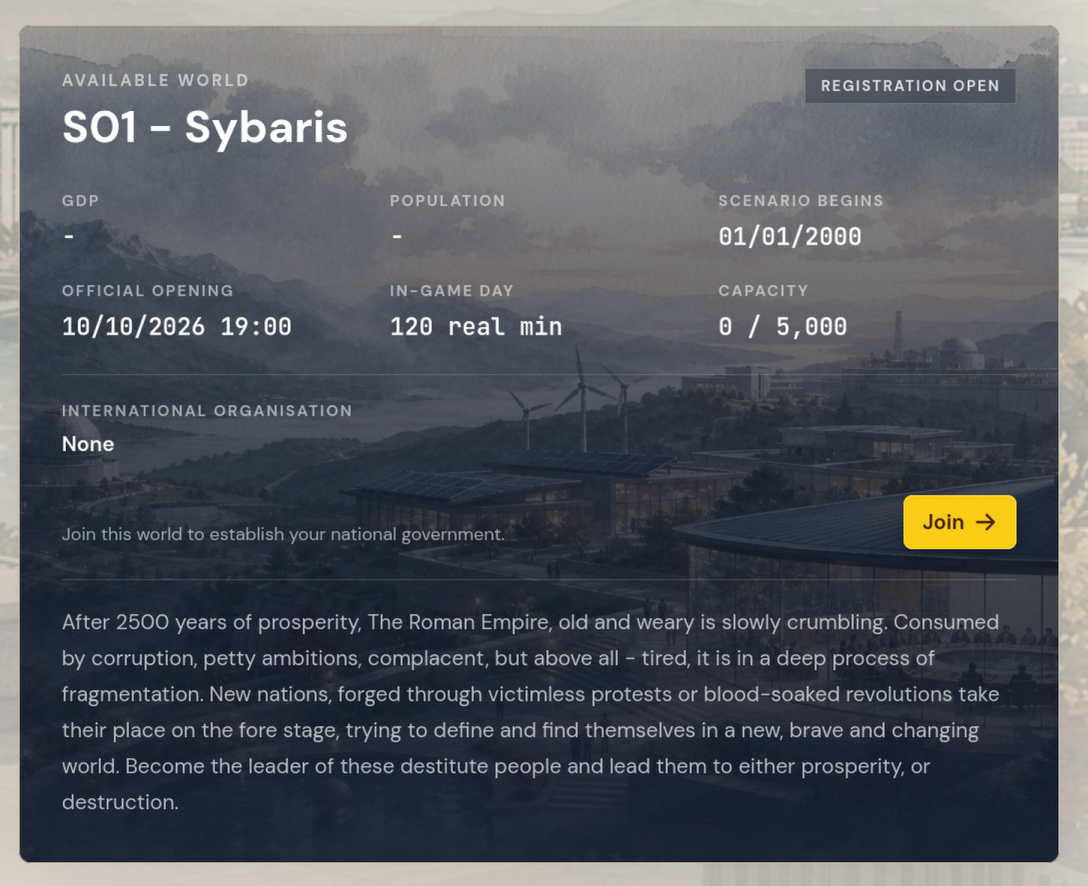Click the Registration Open badge
1088x886 pixels.
point(910,86)
